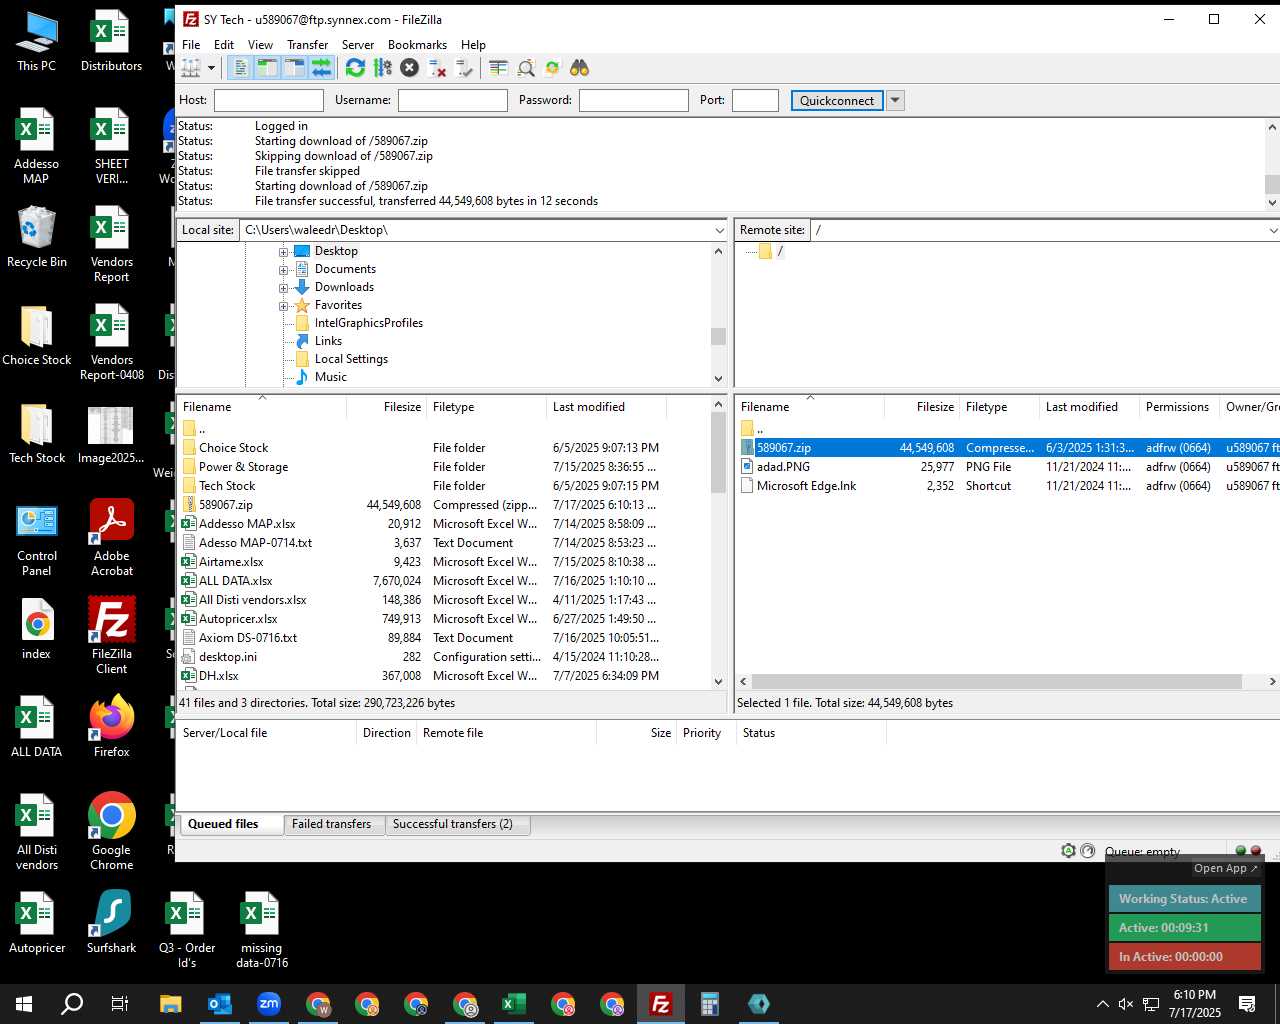Screen dimensions: 1280x1024
Task: Open the Surfshark desktop shortcut
Action: [x=112, y=921]
